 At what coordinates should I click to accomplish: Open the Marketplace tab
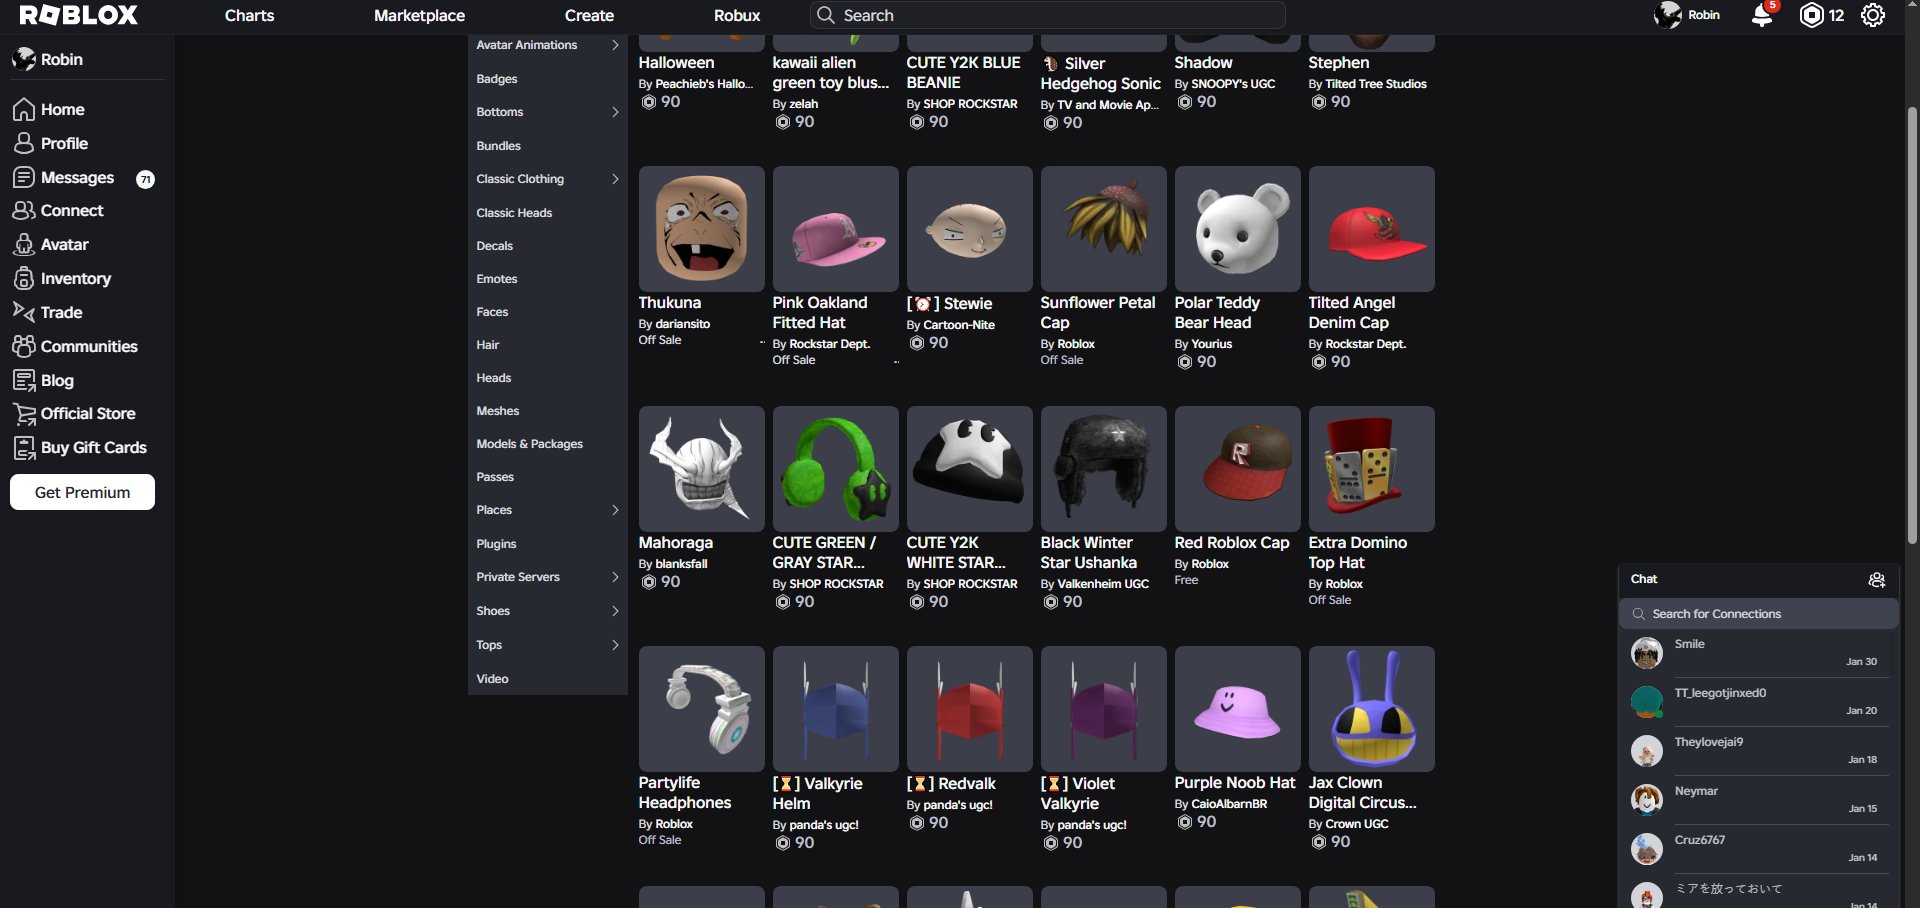point(419,16)
